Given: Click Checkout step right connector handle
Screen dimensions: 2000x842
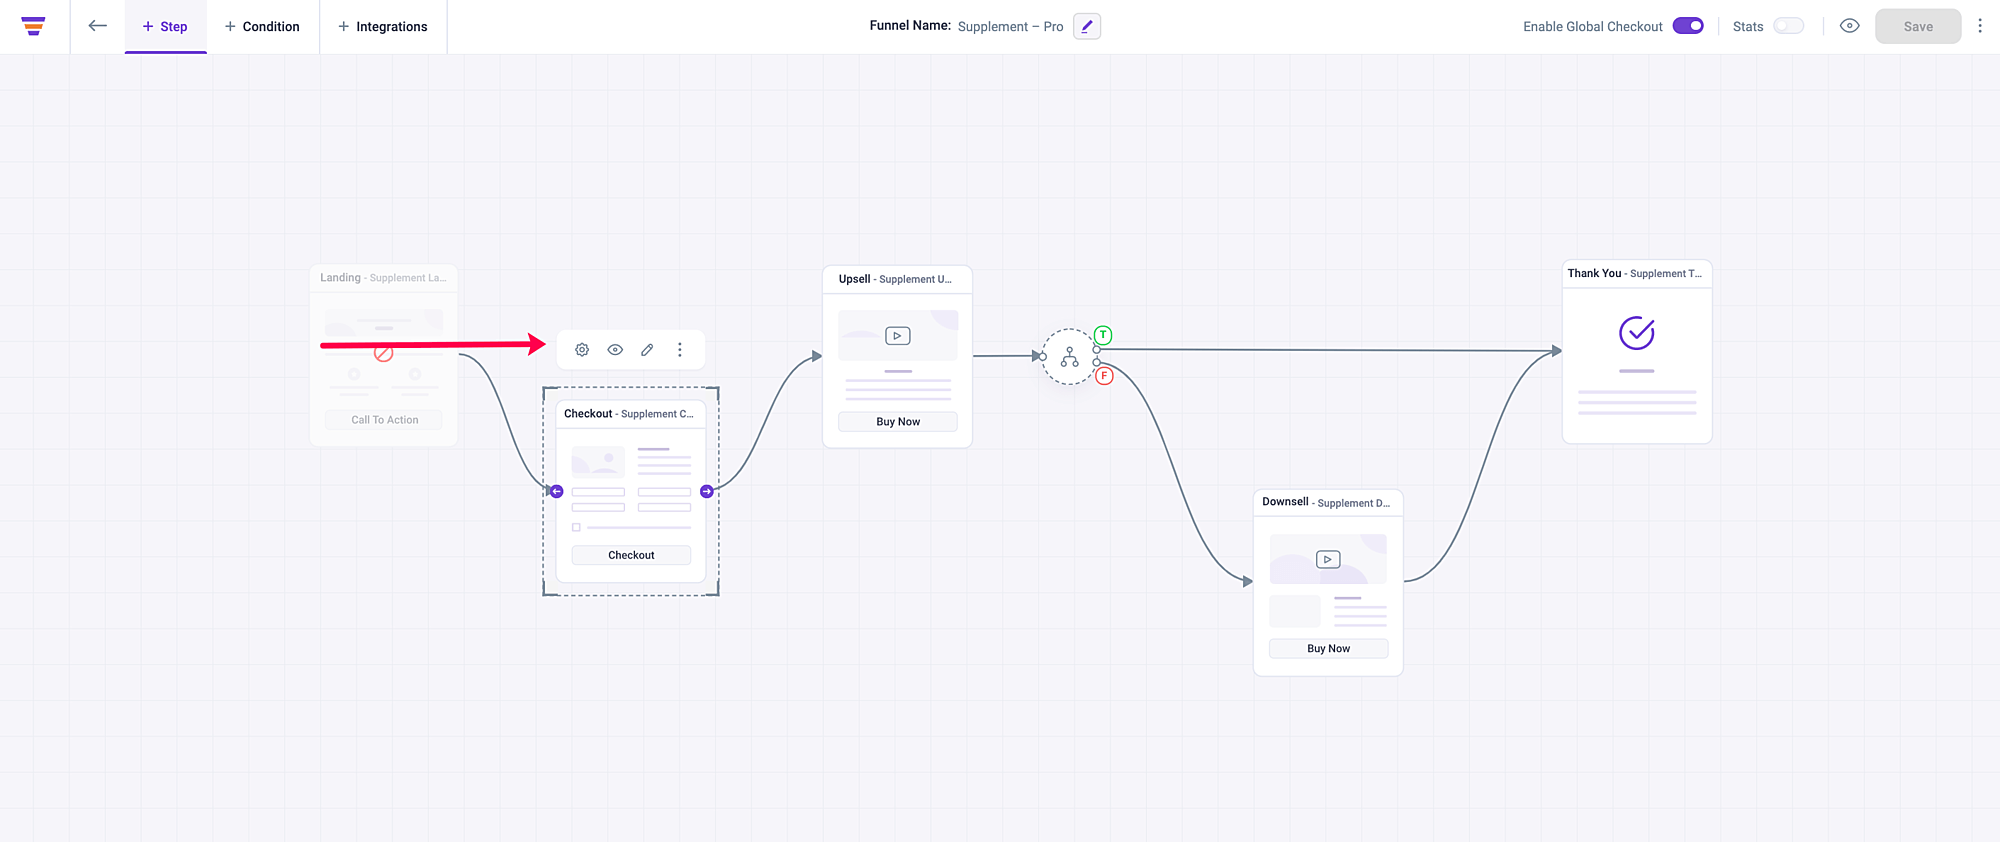Looking at the screenshot, I should (x=707, y=491).
